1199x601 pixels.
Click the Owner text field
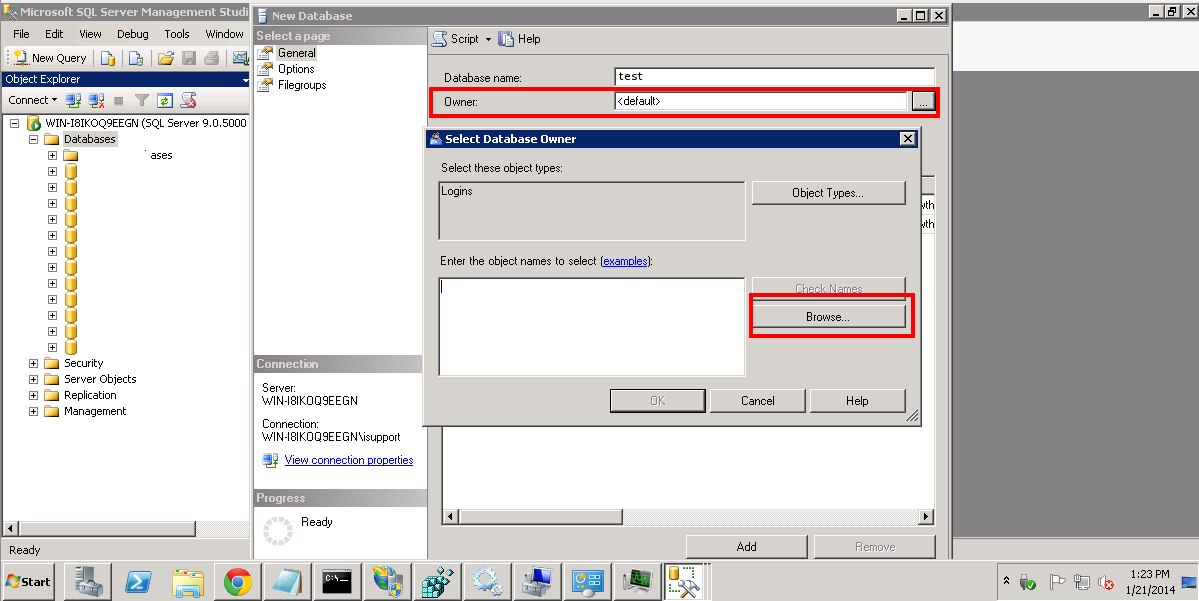[761, 101]
